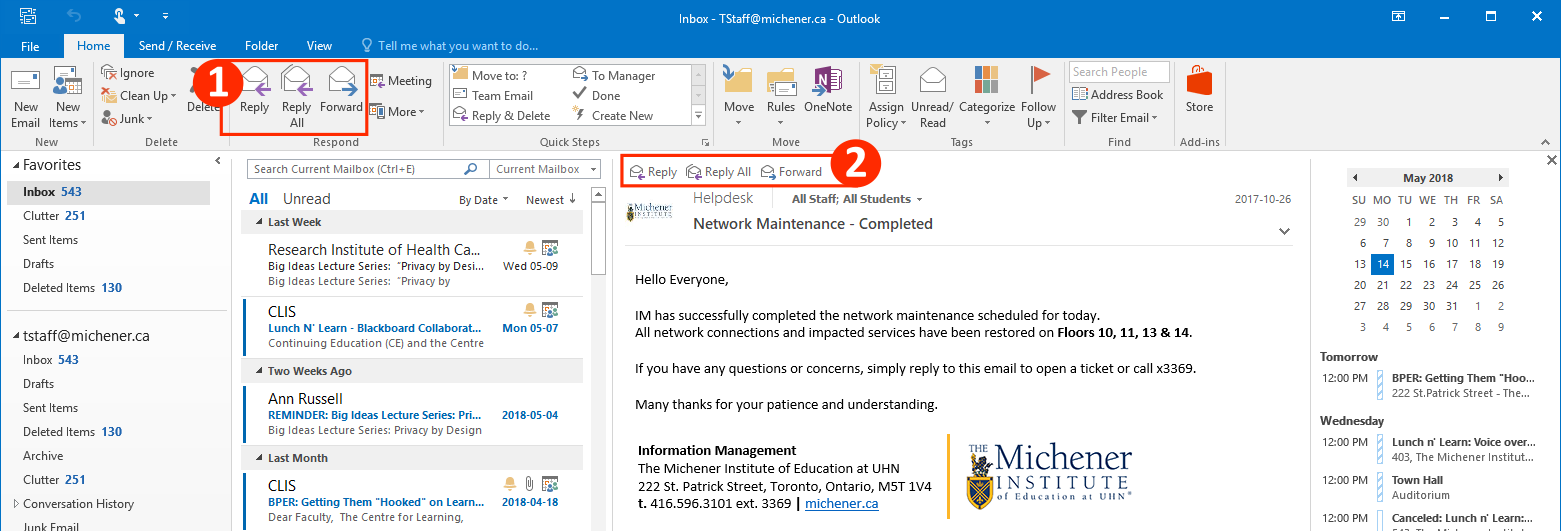
Task: Send message to OneNote
Action: (x=828, y=92)
